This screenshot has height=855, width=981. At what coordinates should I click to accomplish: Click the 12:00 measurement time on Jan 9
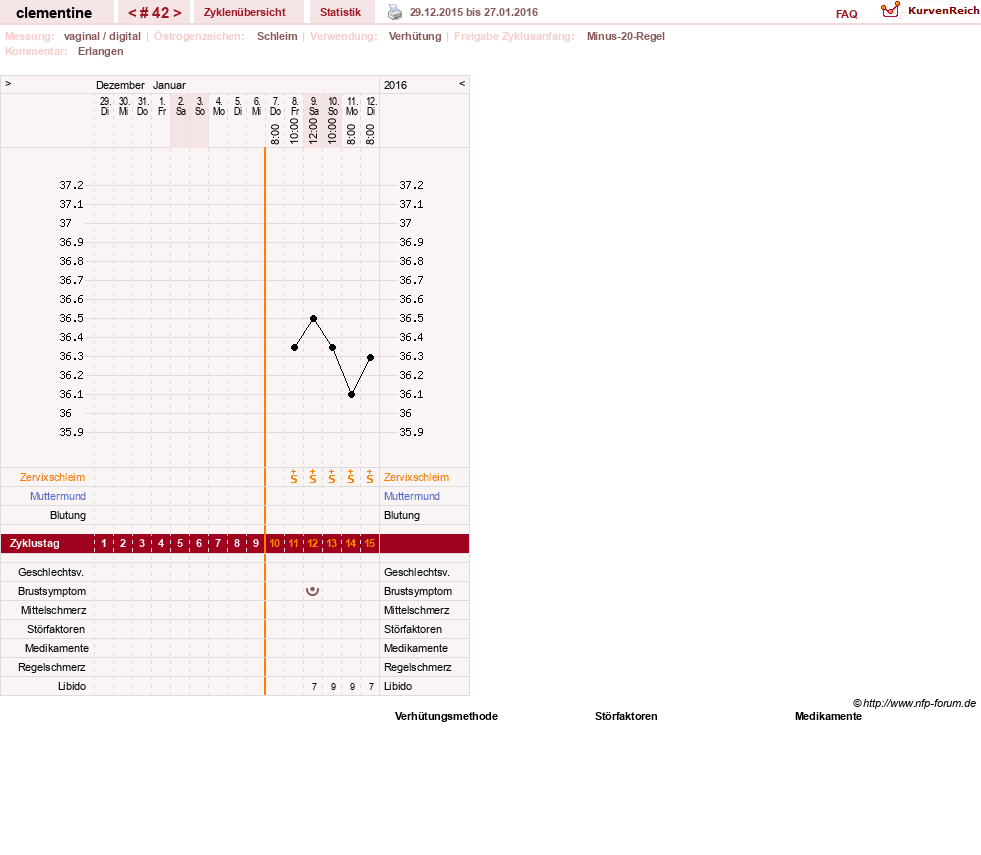pos(313,131)
